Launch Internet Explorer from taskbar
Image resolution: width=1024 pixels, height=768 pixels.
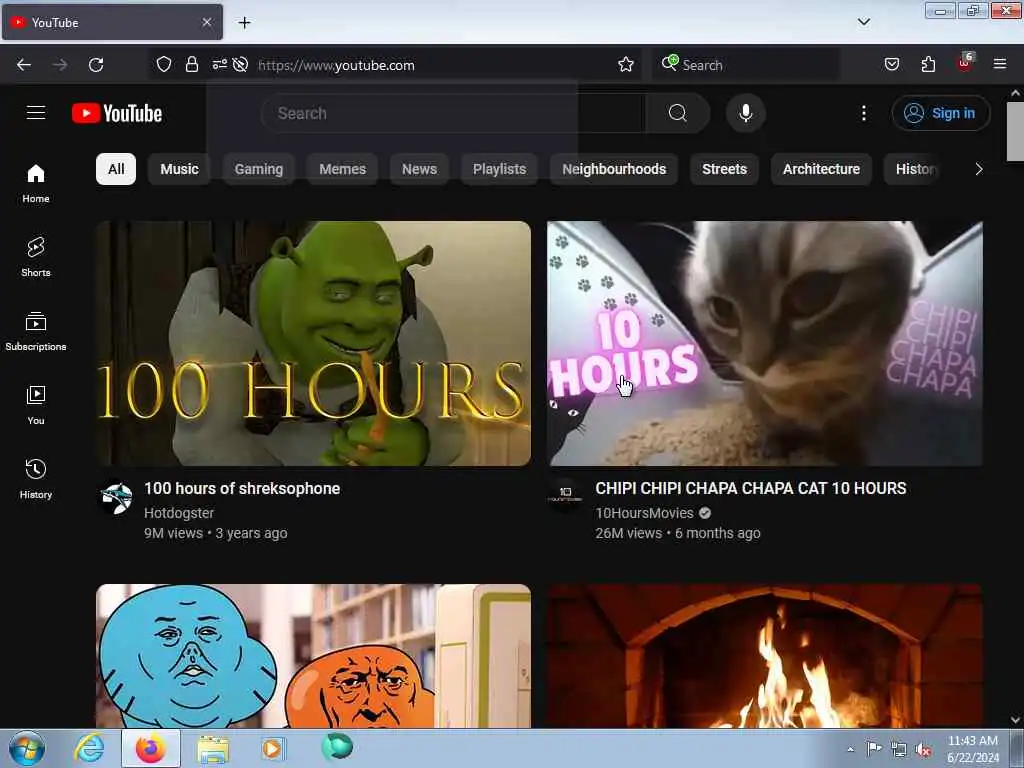(x=89, y=748)
